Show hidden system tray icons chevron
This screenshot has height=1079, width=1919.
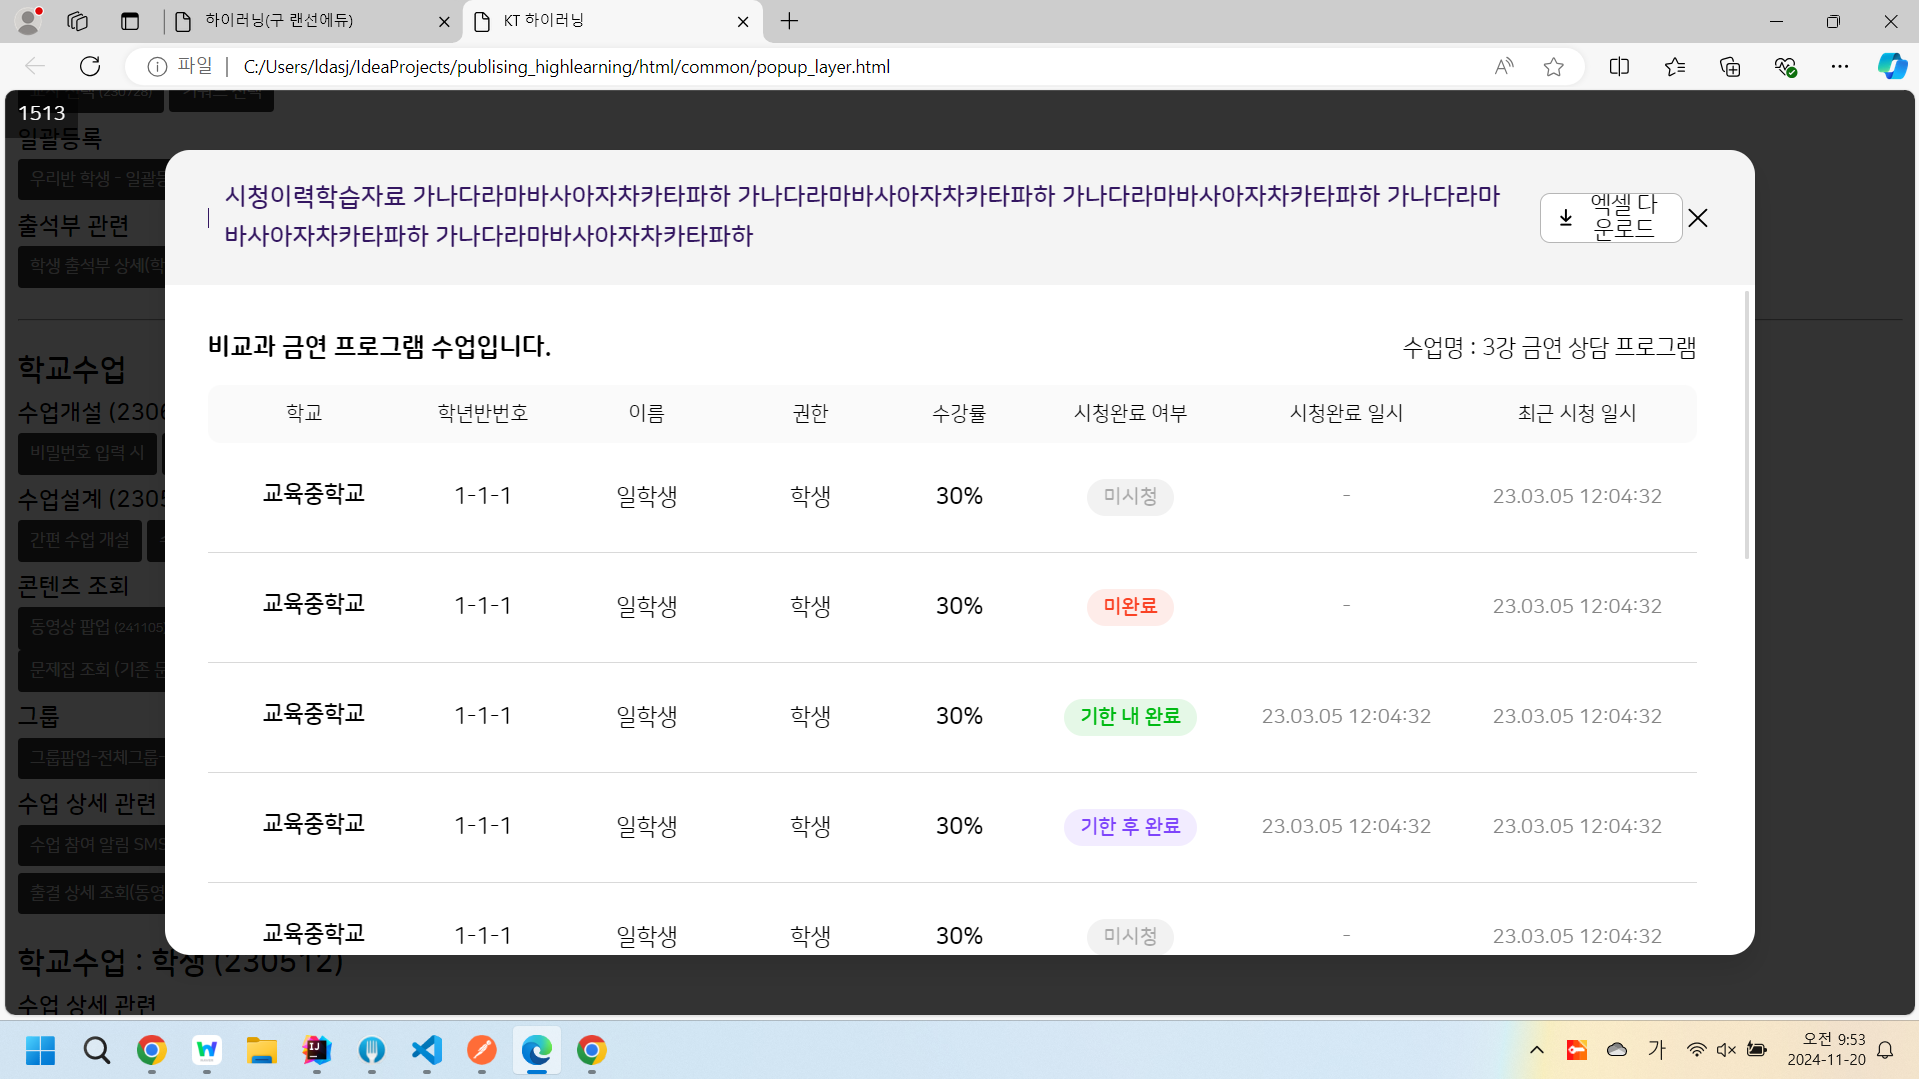point(1537,1050)
